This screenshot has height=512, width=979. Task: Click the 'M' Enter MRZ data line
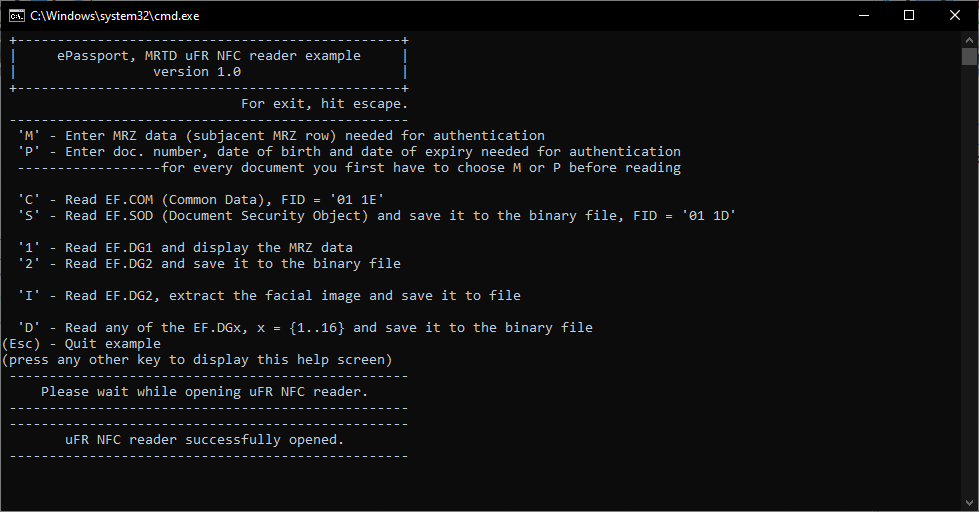click(x=281, y=135)
